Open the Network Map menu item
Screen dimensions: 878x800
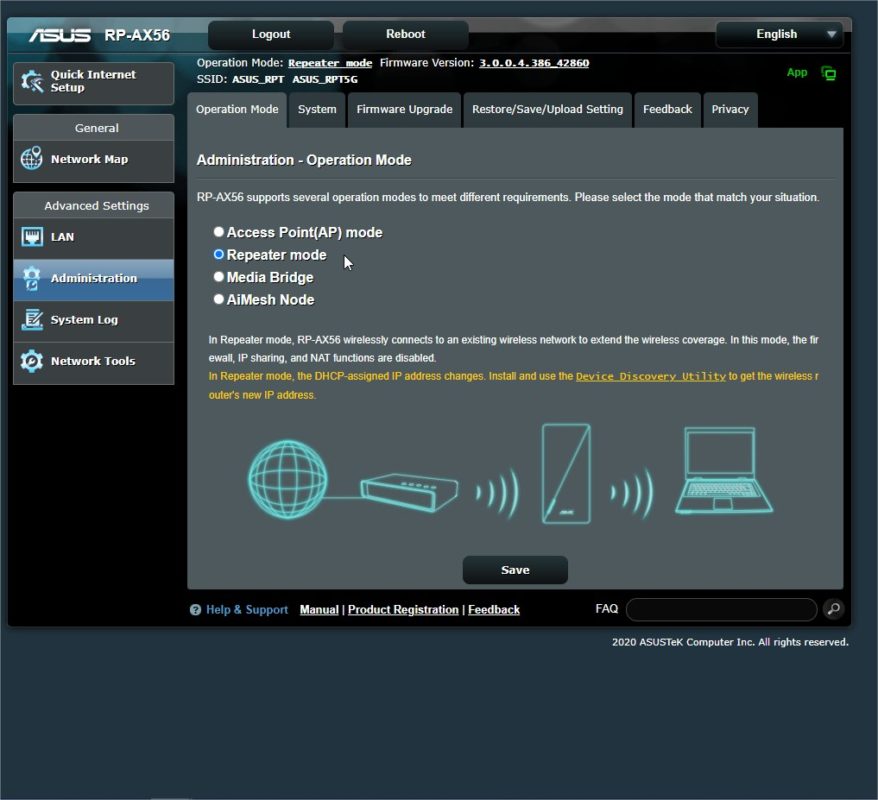pos(94,160)
